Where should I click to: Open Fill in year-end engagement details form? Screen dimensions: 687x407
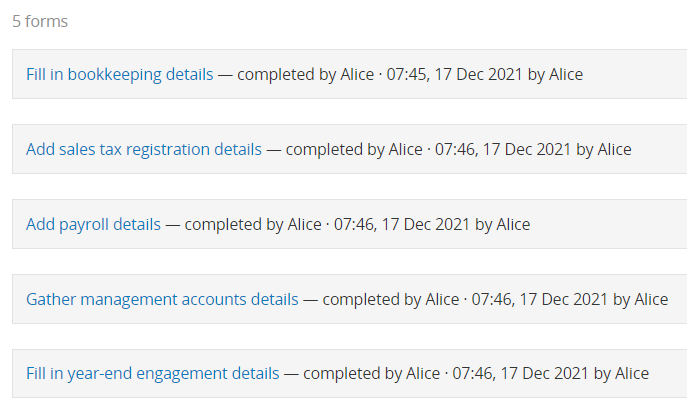pyautogui.click(x=152, y=373)
